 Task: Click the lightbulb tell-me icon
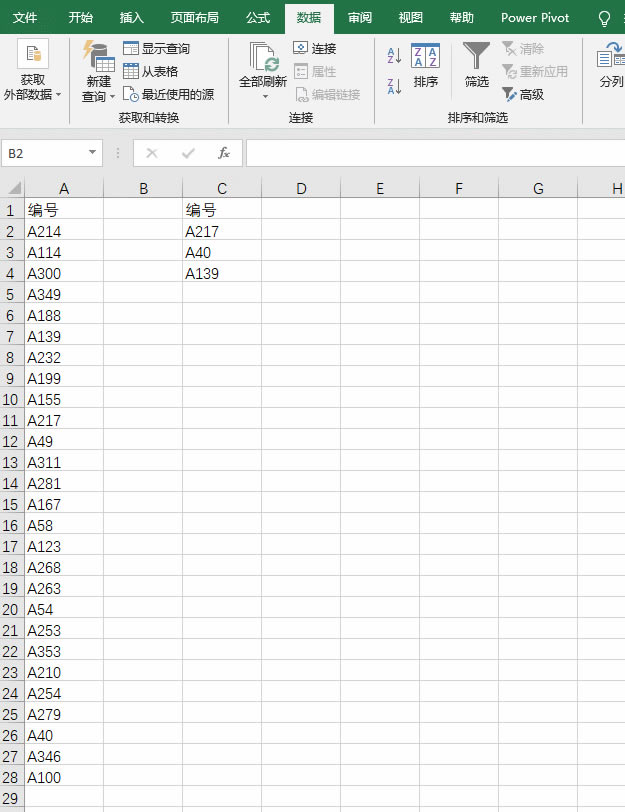coord(604,19)
